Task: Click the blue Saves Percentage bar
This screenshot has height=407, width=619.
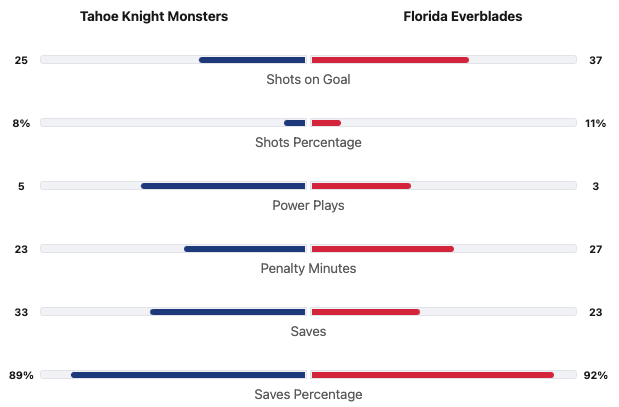Action: tap(188, 375)
